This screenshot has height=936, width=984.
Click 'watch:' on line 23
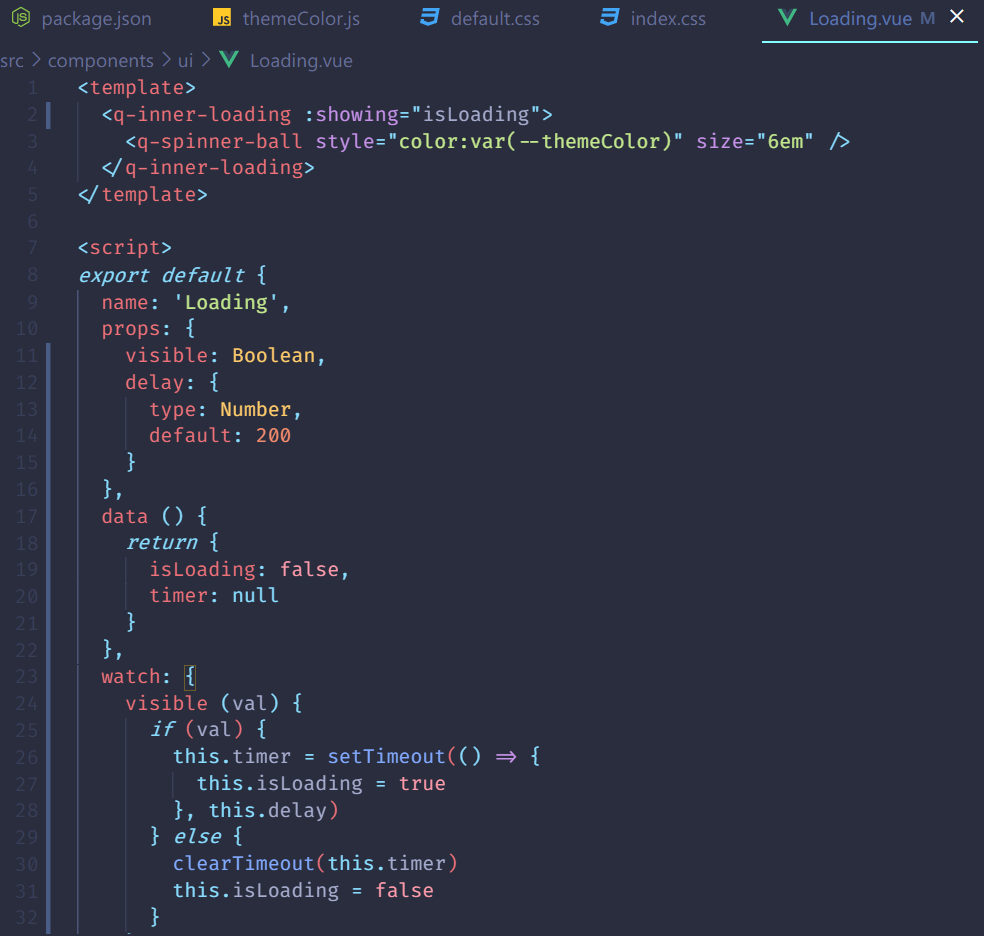[136, 676]
